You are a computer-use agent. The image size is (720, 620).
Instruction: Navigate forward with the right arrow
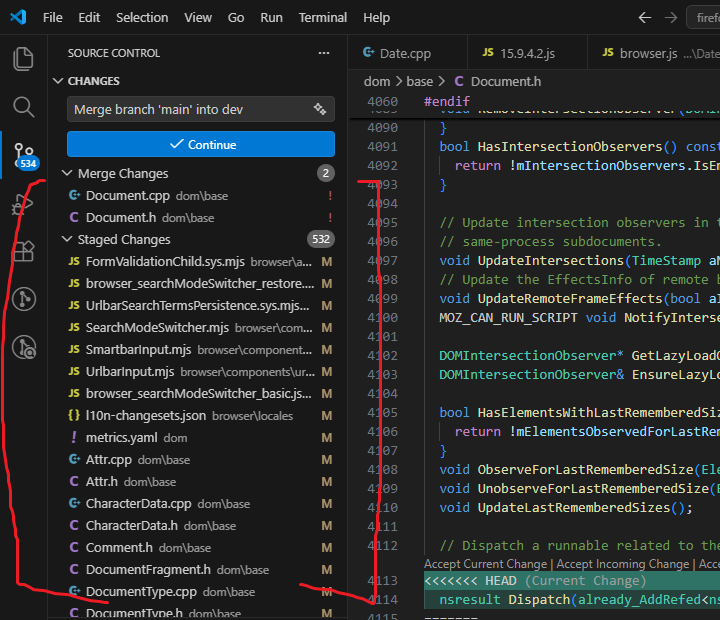(671, 17)
